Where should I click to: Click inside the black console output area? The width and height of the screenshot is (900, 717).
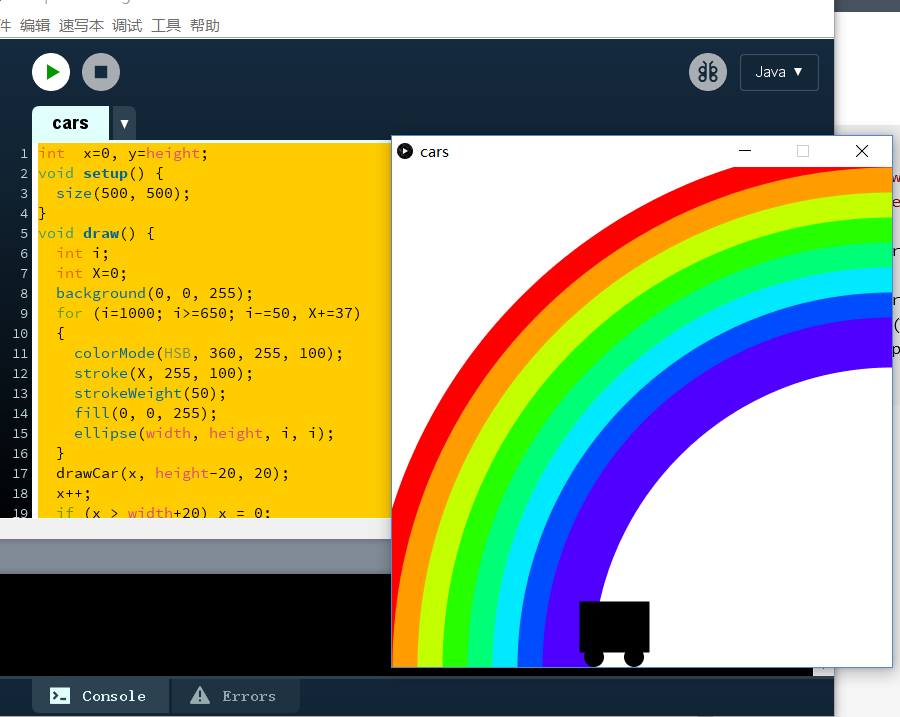pyautogui.click(x=195, y=625)
